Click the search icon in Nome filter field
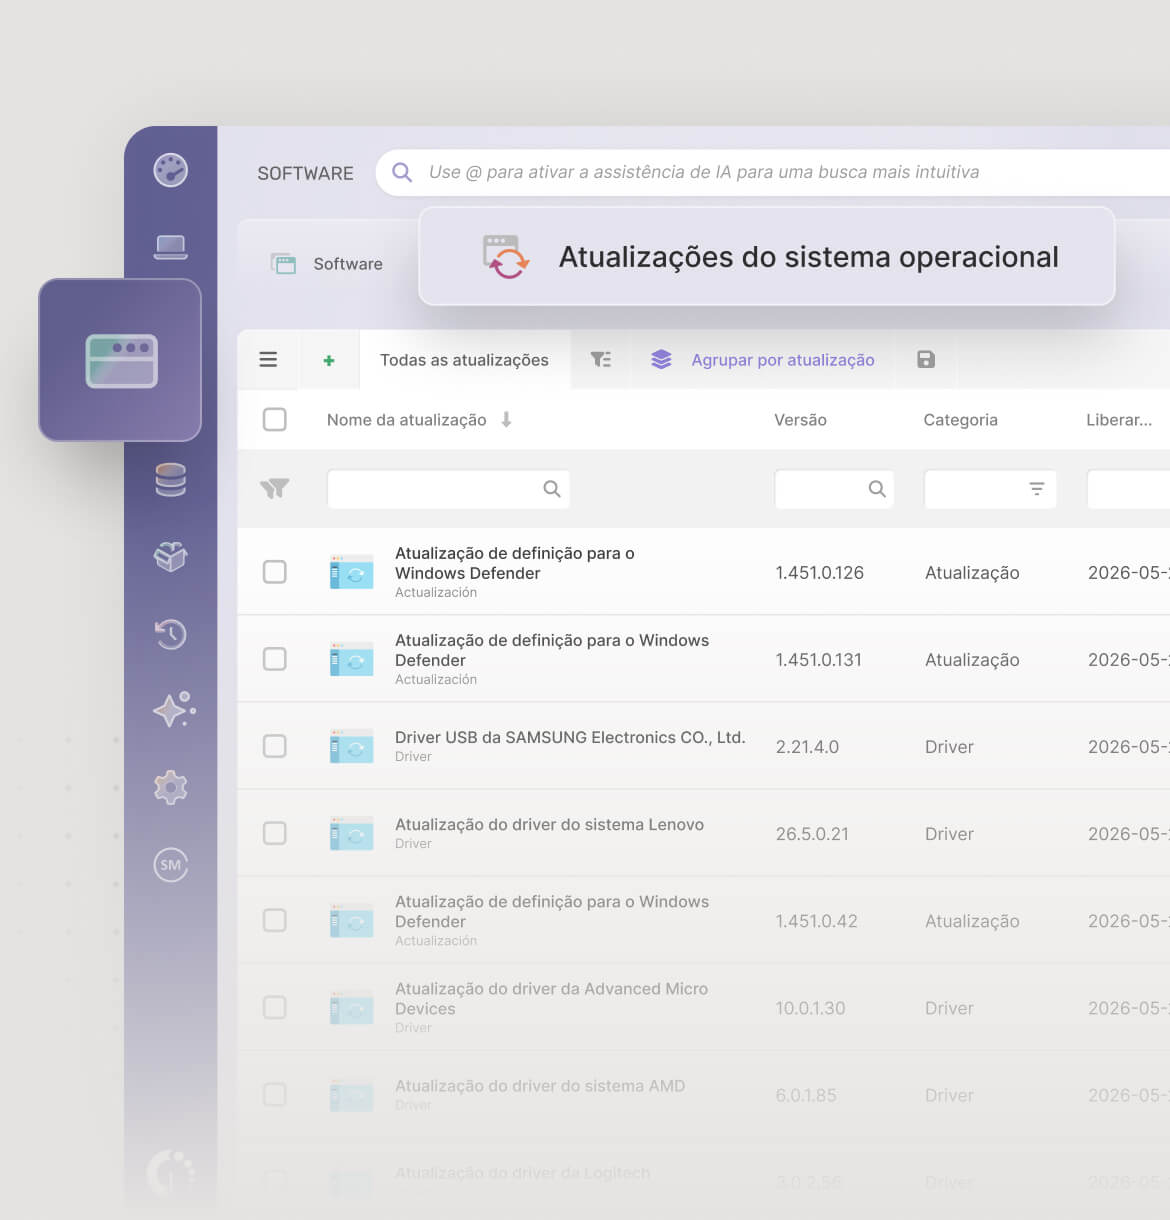 pos(552,489)
